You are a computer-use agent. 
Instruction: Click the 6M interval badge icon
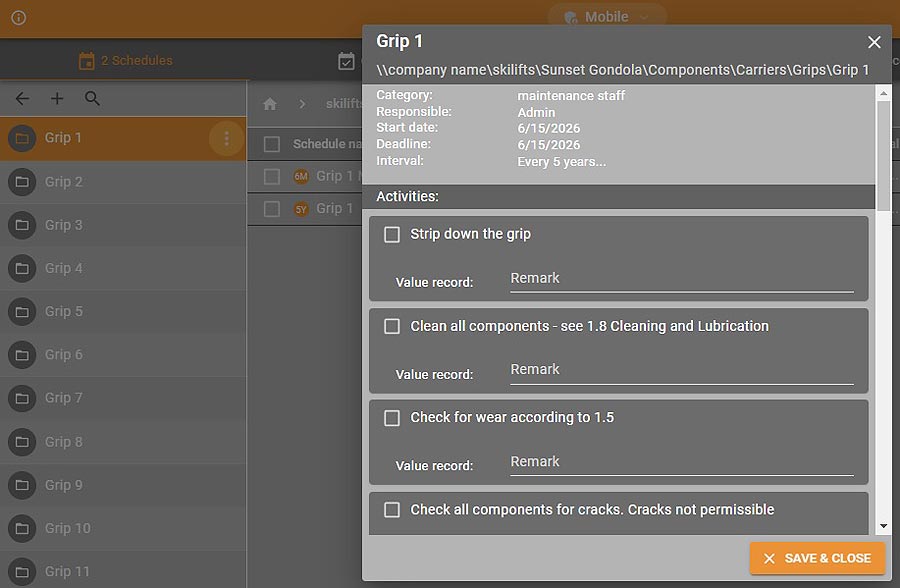[x=301, y=177]
